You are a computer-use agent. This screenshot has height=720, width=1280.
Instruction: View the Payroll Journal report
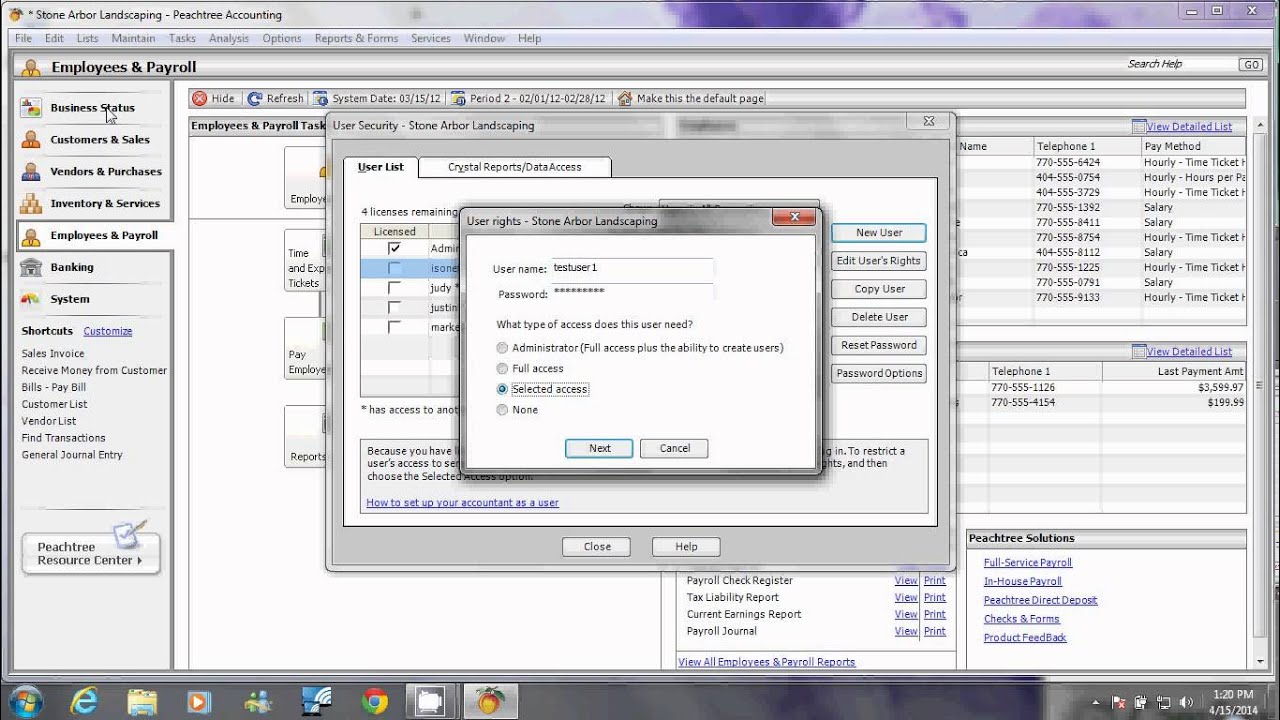tap(906, 631)
